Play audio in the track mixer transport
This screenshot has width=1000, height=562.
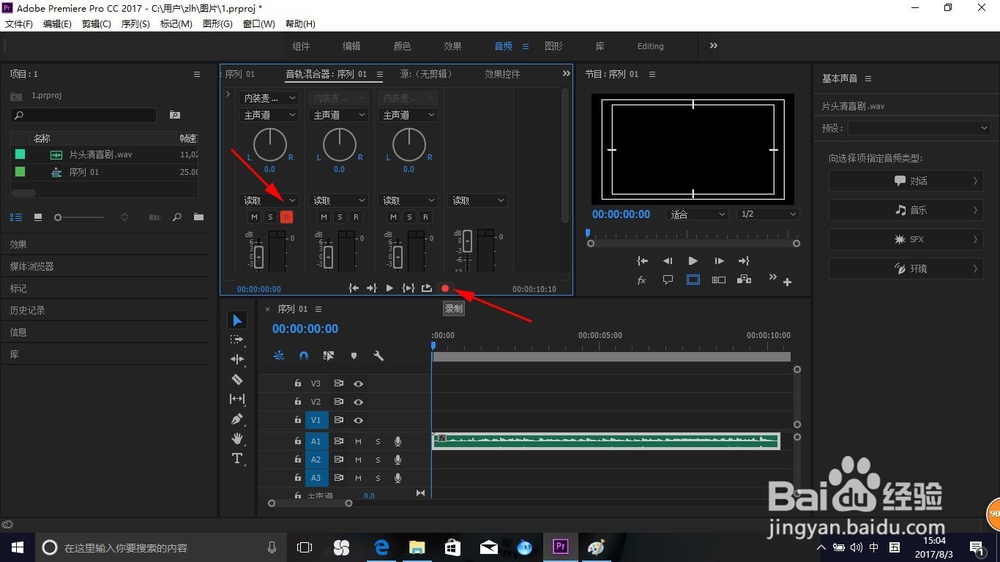[389, 288]
